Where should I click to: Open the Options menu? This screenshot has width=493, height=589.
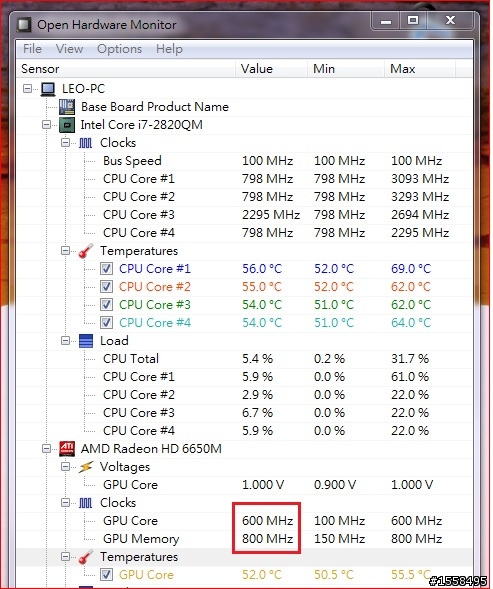click(x=119, y=49)
